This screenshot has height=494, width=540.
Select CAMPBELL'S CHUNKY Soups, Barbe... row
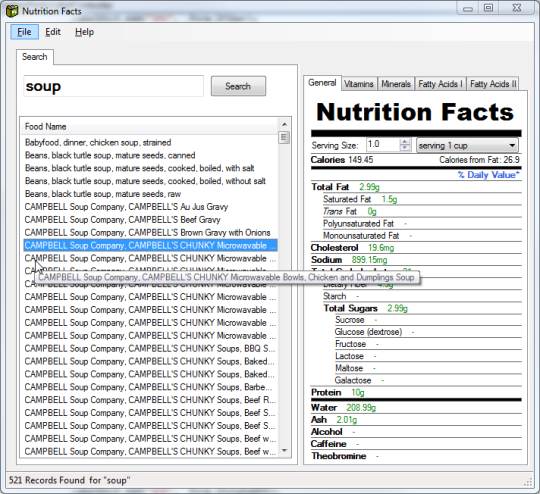149,387
